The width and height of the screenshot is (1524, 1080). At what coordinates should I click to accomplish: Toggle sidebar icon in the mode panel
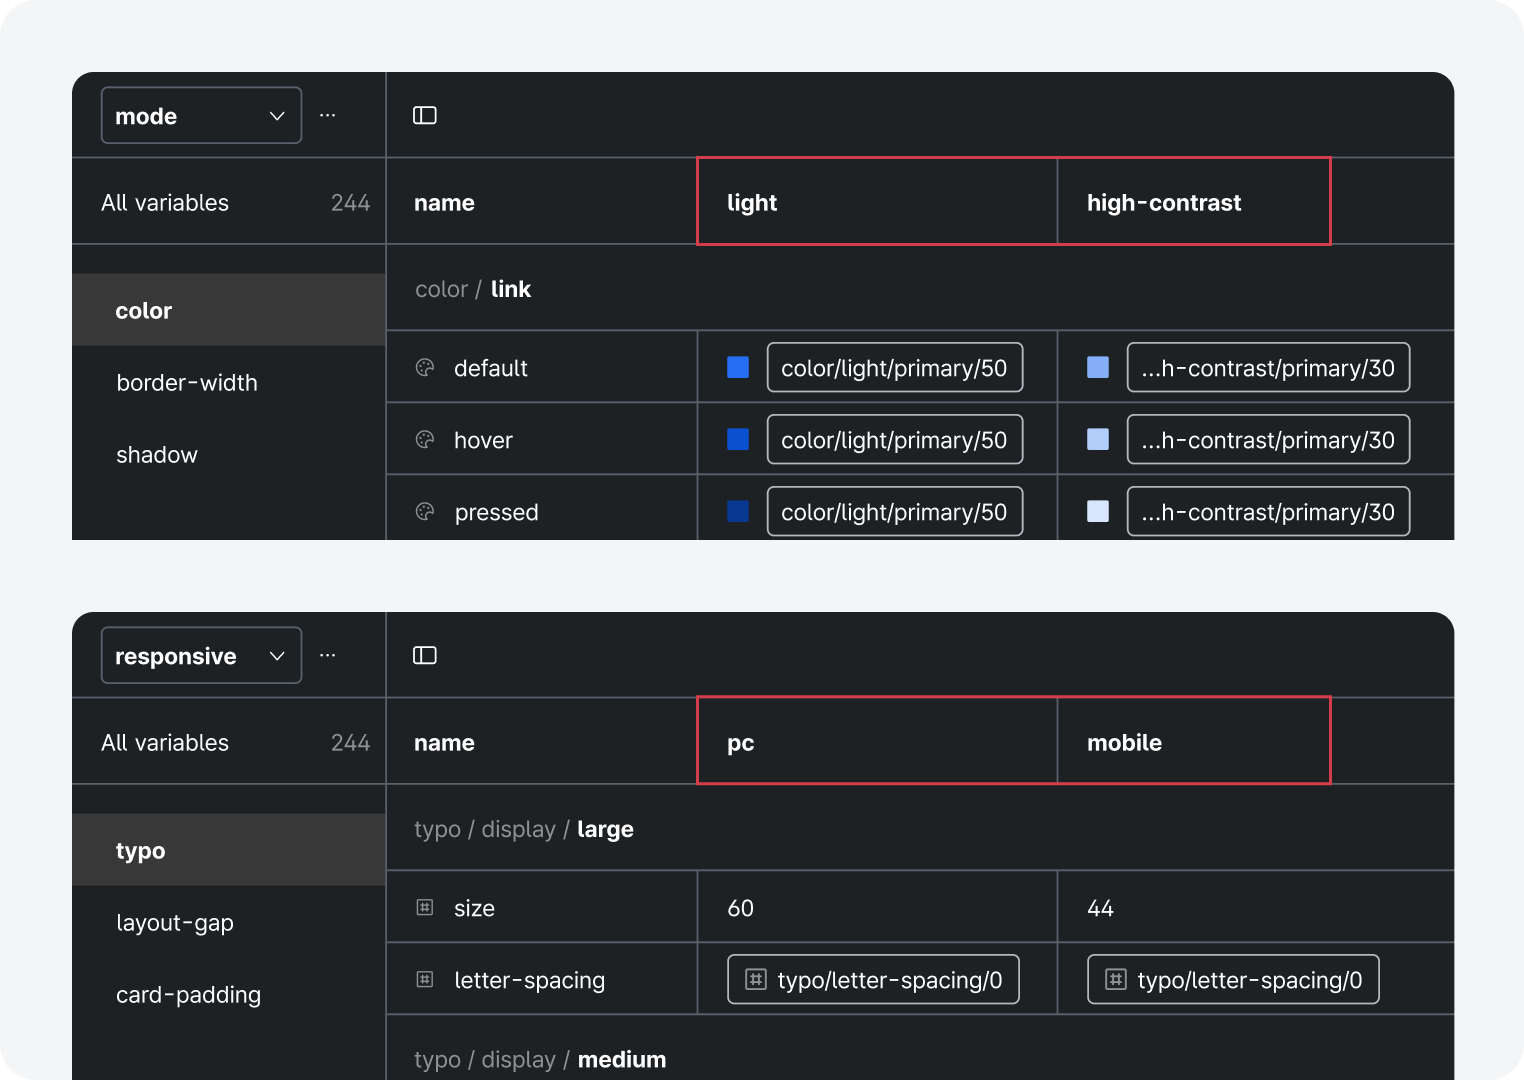425,115
